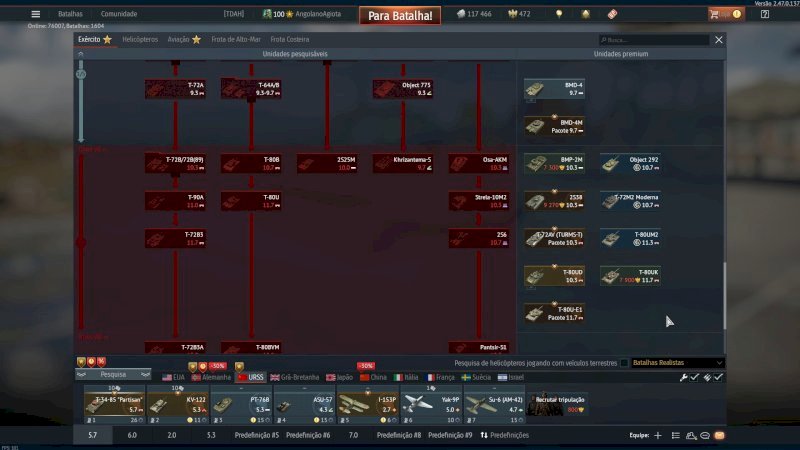Click the Golden Eagles balance icon
Image resolution: width=800 pixels, height=450 pixels.
pyautogui.click(x=518, y=14)
